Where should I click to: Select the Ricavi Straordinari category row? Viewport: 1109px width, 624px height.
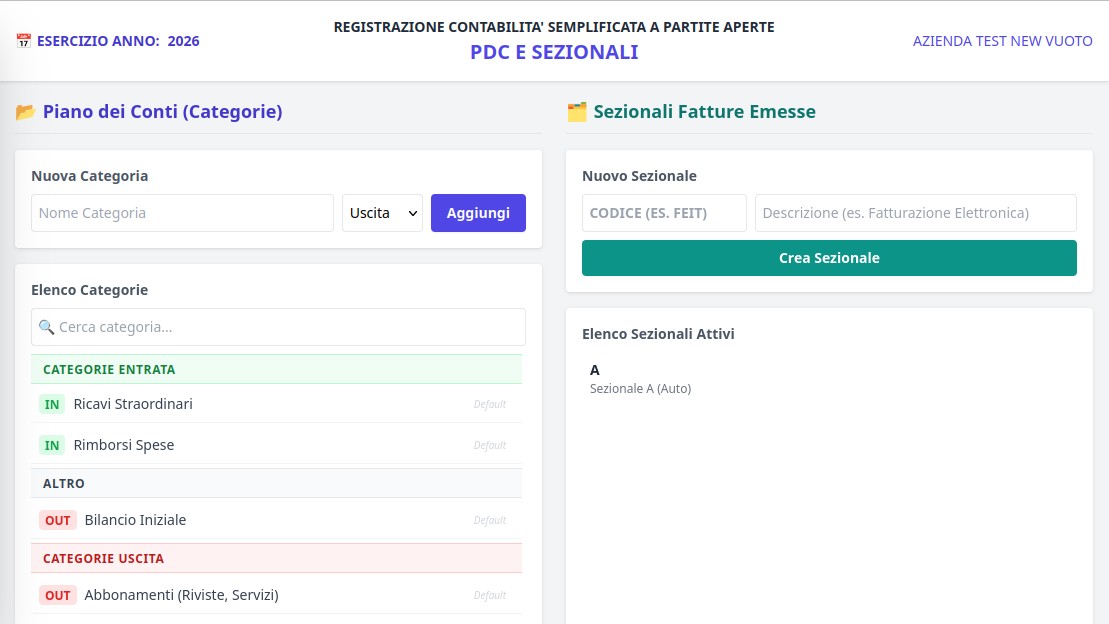250,404
